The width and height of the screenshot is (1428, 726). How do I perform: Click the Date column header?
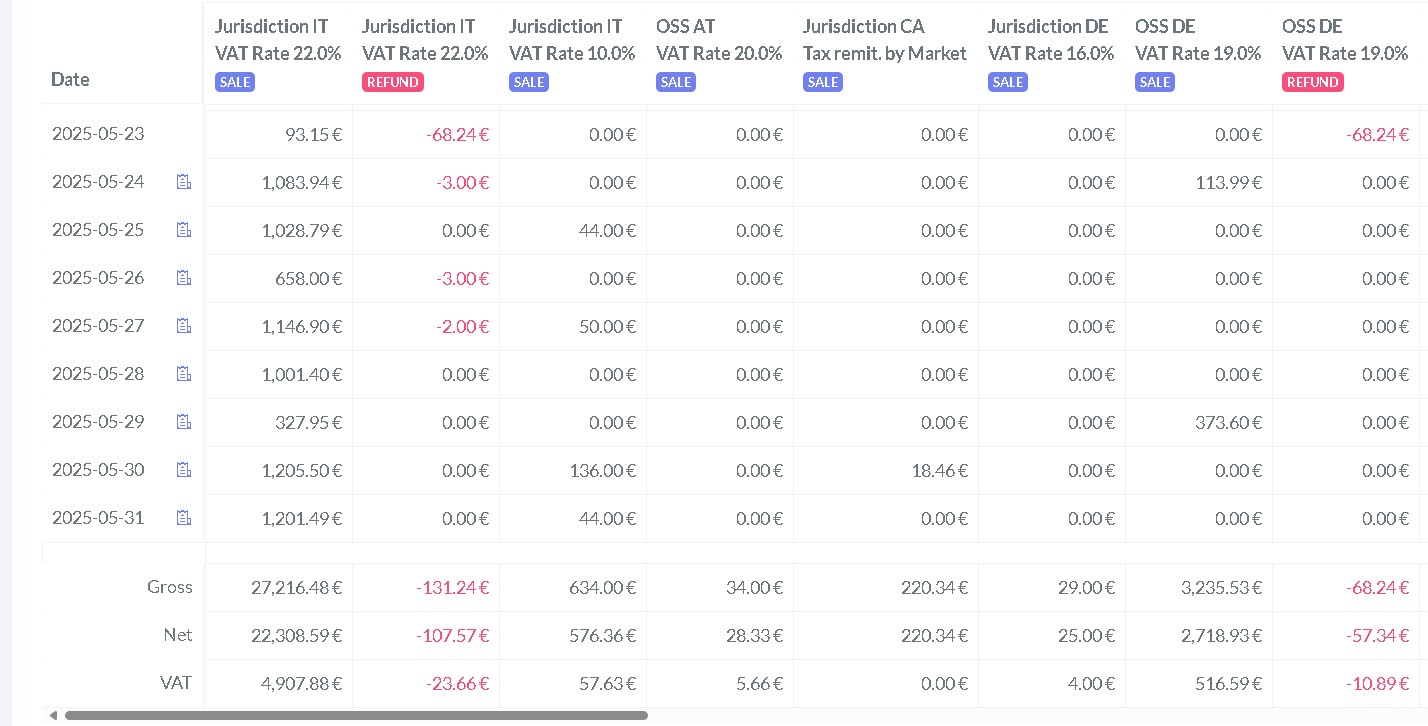click(x=70, y=80)
